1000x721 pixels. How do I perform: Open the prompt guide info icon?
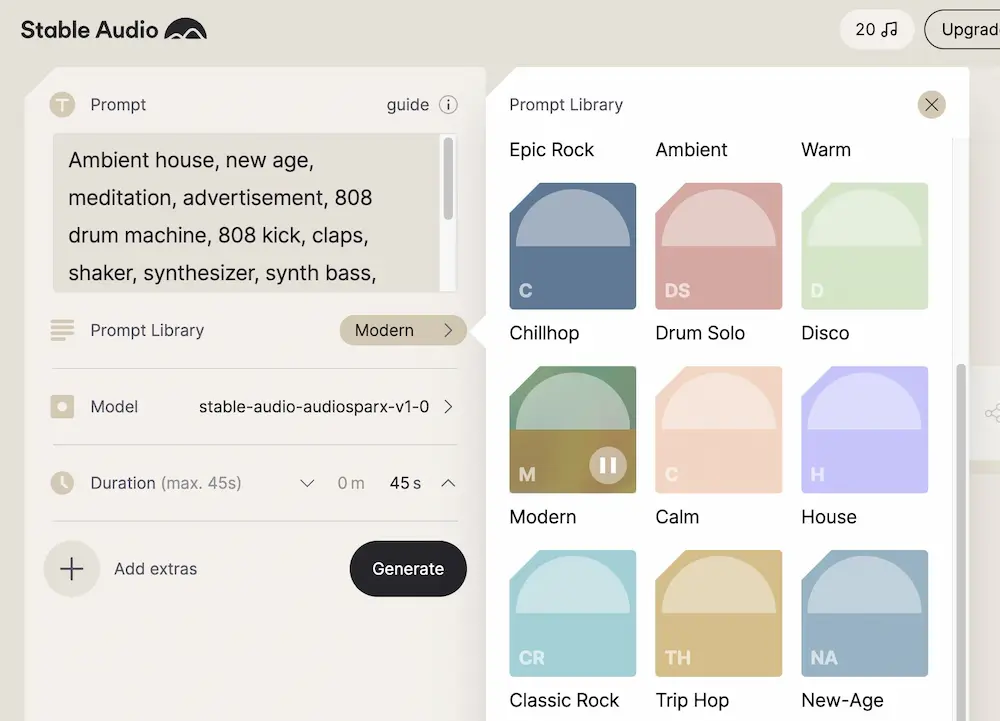(x=448, y=105)
